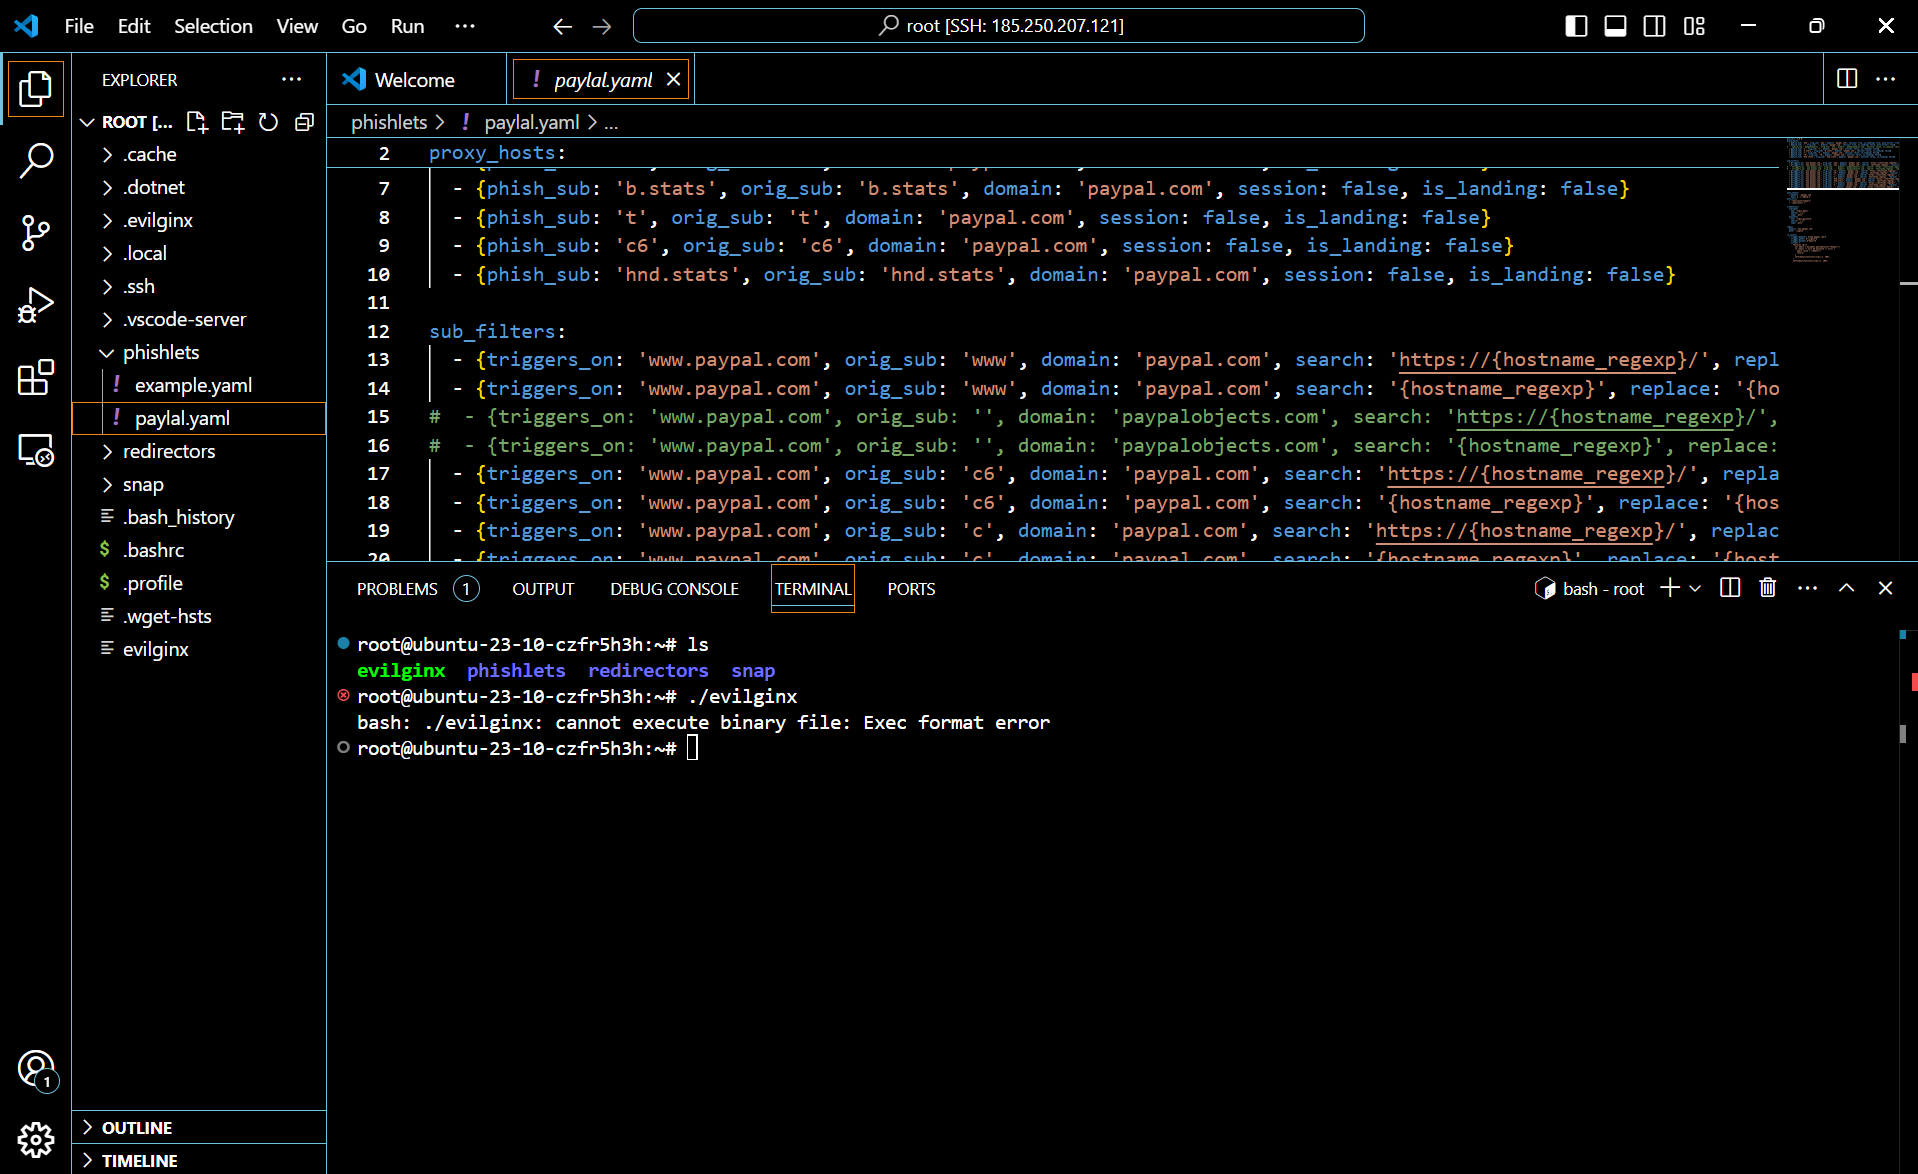Expand the OUTLINE section
The image size is (1918, 1174).
pyautogui.click(x=199, y=1127)
